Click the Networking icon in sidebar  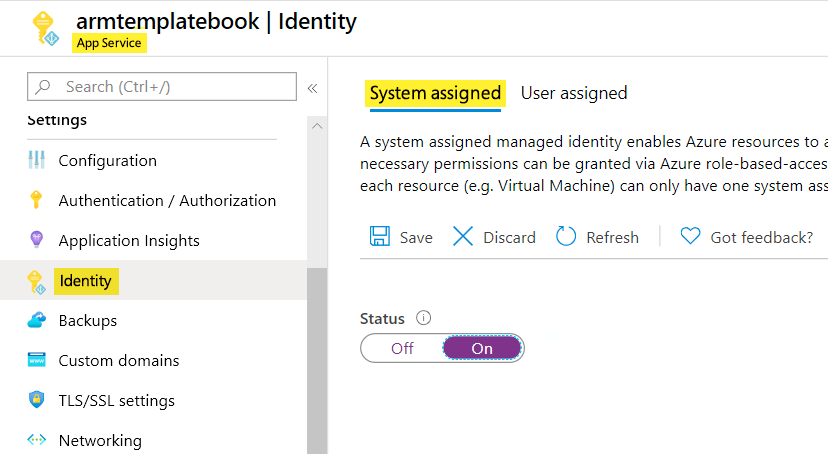37,440
